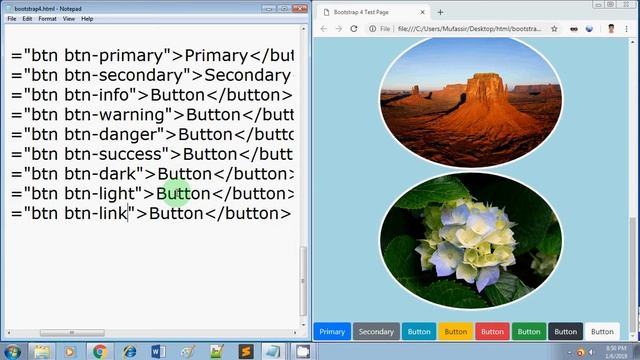The width and height of the screenshot is (640, 360).
Task: Open the Windows Start menu
Action: [x=12, y=351]
